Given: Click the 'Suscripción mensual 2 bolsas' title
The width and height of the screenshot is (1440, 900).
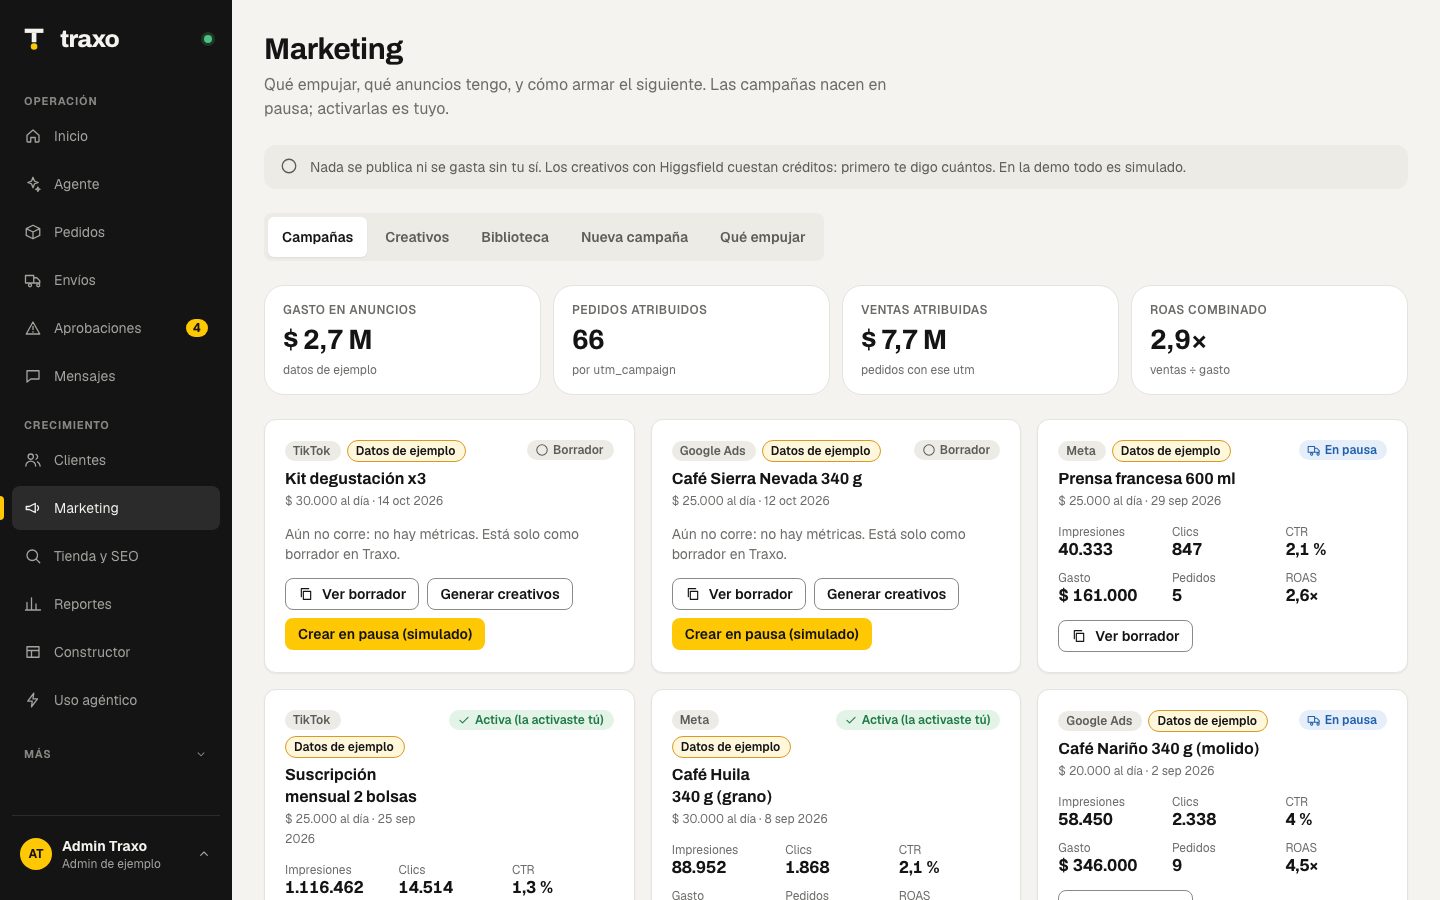Looking at the screenshot, I should [x=351, y=786].
